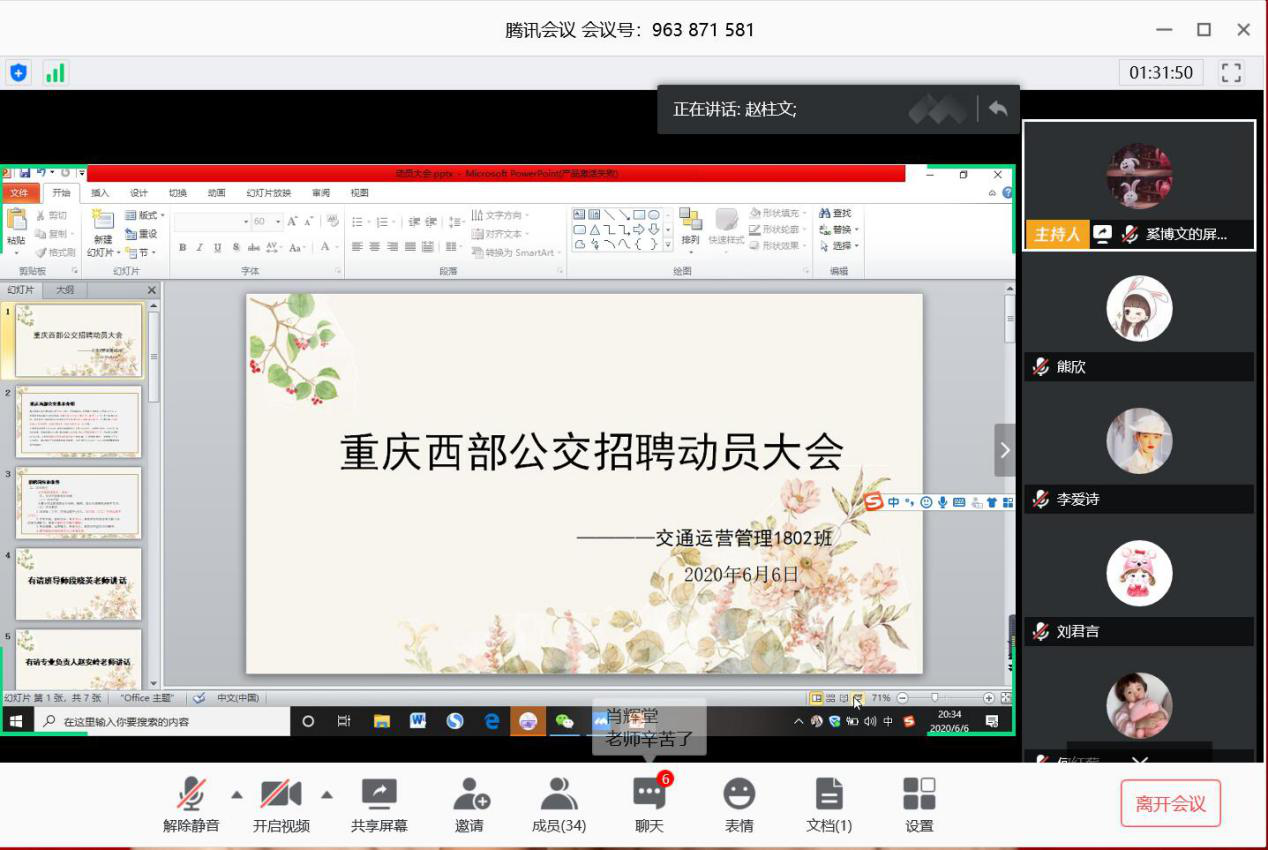Open the Documents (文档) panel

pyautogui.click(x=829, y=795)
